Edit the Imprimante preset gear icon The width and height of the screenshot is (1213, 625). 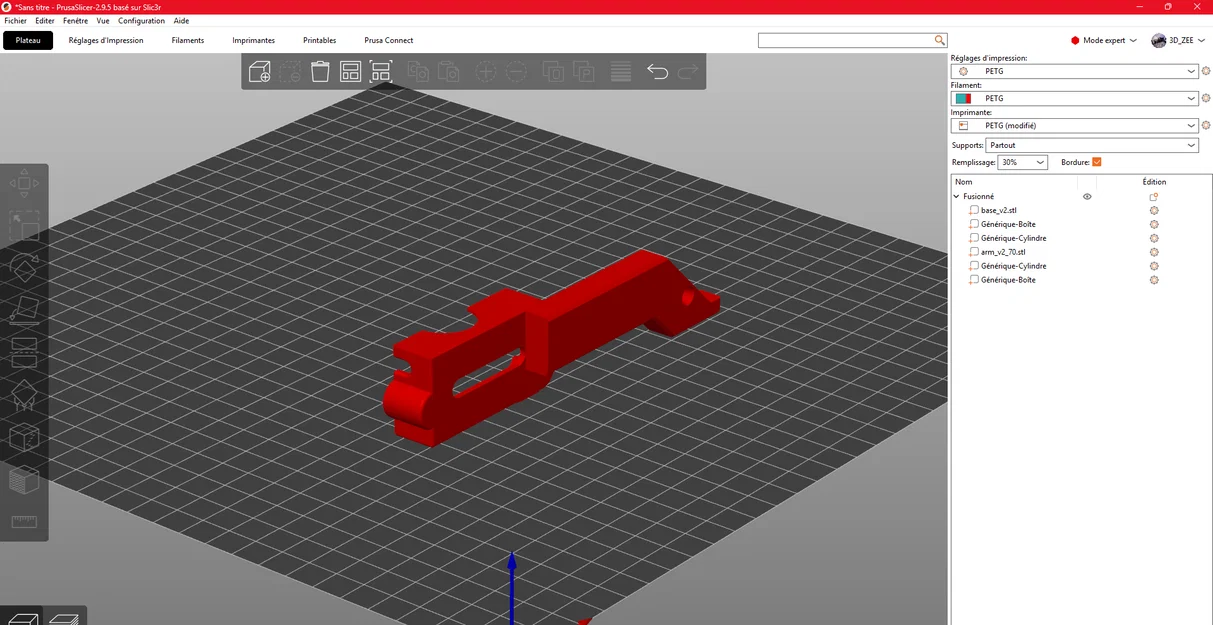(x=1206, y=125)
